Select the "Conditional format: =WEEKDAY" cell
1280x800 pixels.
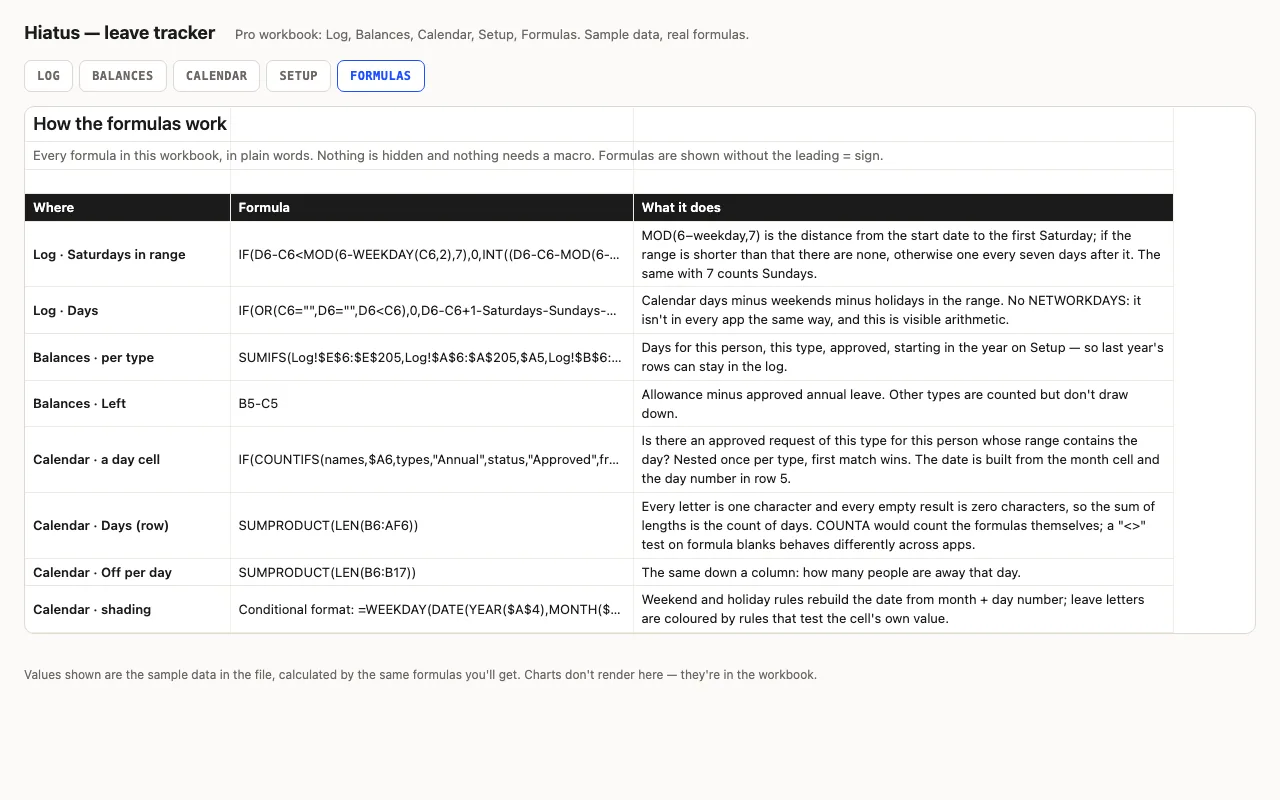click(x=432, y=609)
